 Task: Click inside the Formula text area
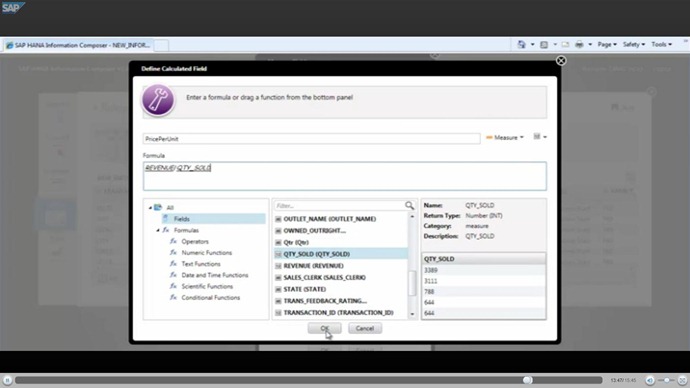345,176
